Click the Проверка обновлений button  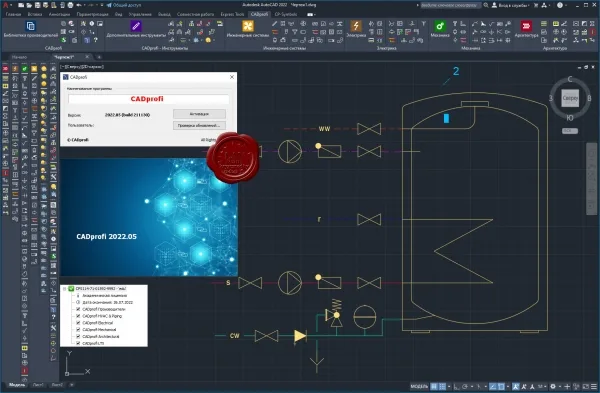pos(199,126)
